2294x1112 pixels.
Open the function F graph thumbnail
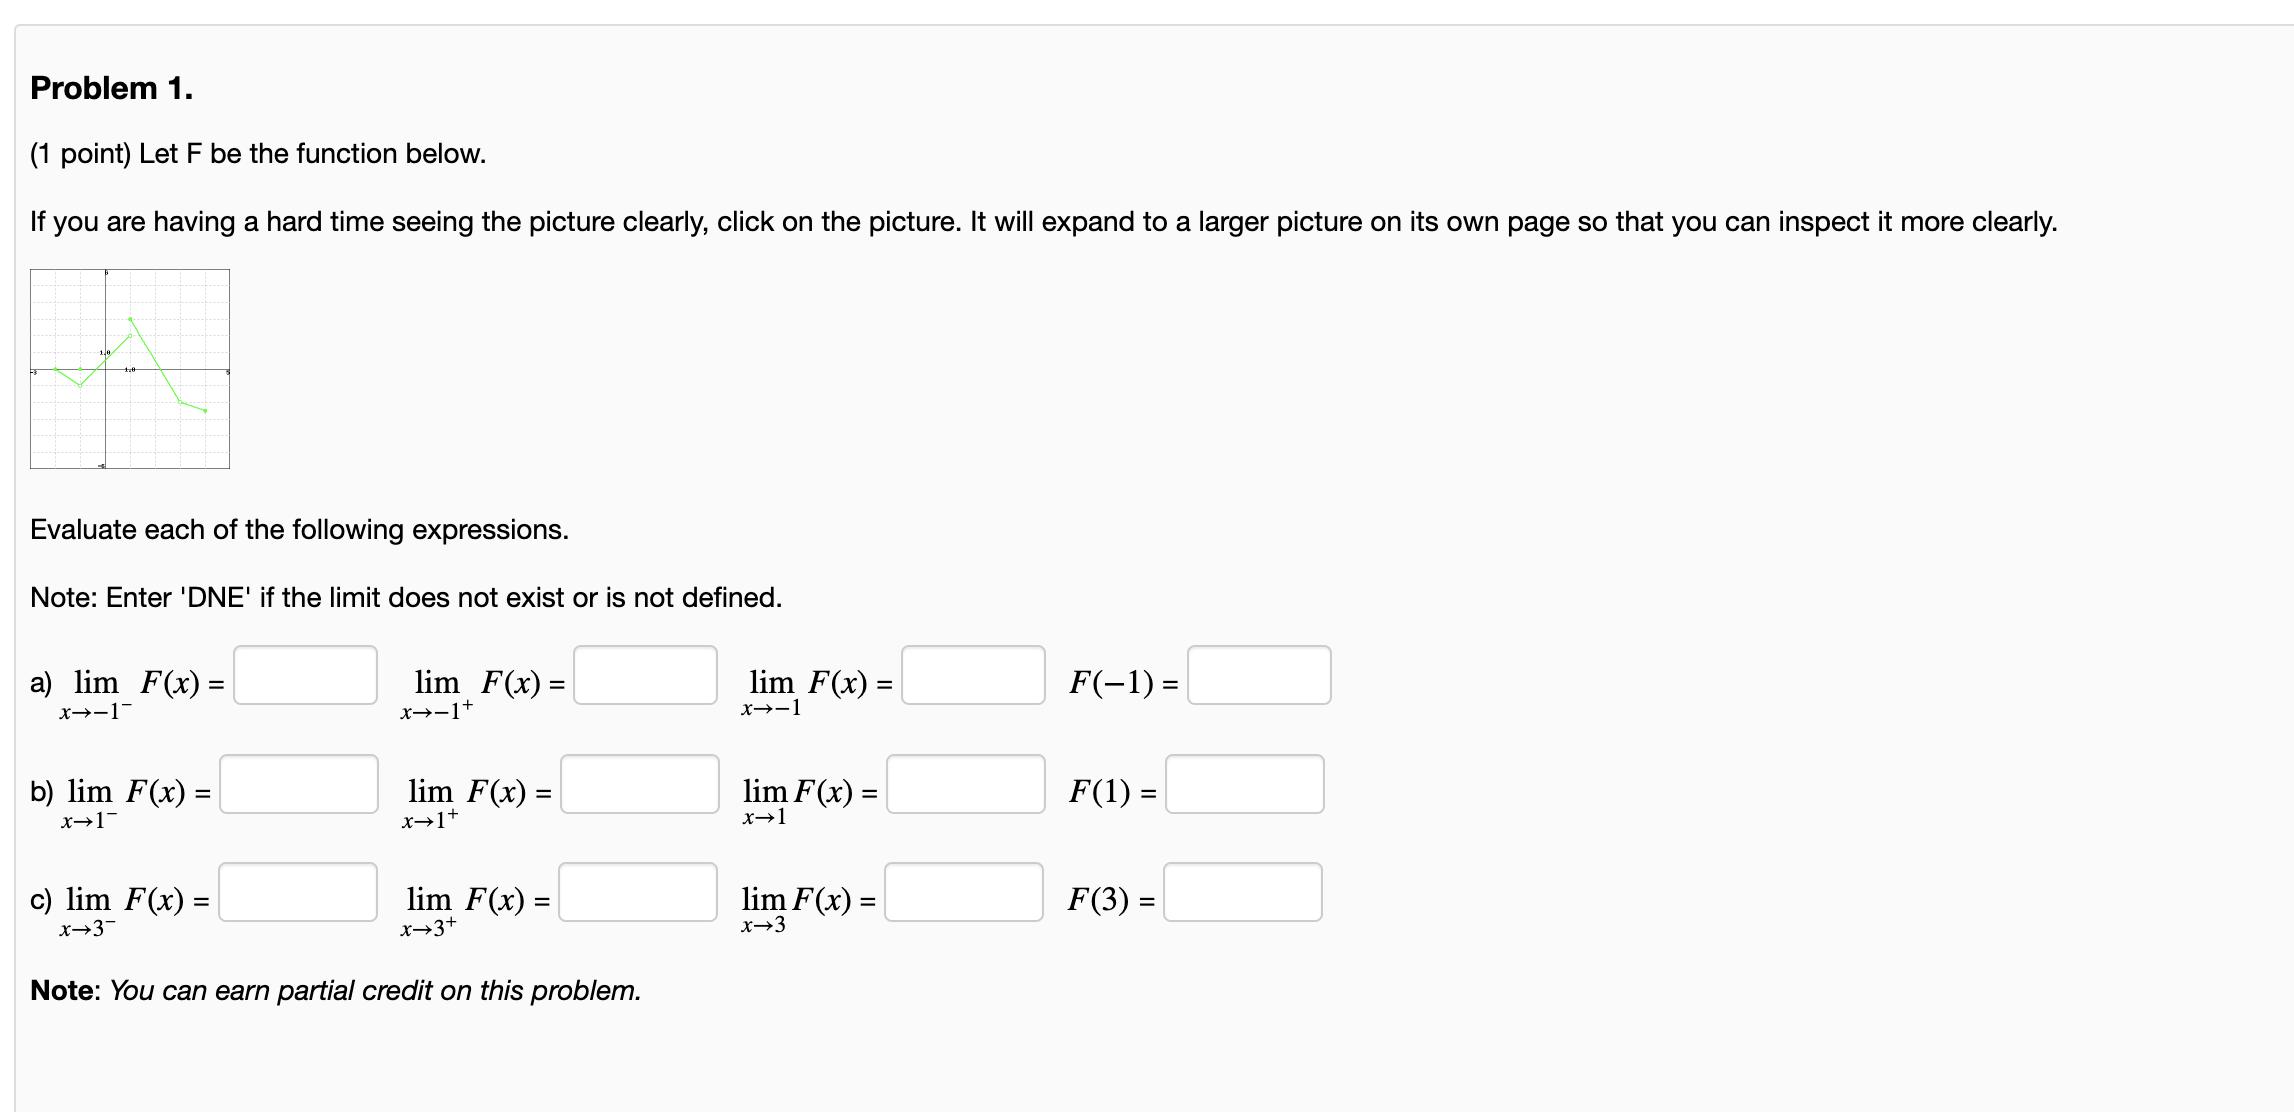click(130, 369)
